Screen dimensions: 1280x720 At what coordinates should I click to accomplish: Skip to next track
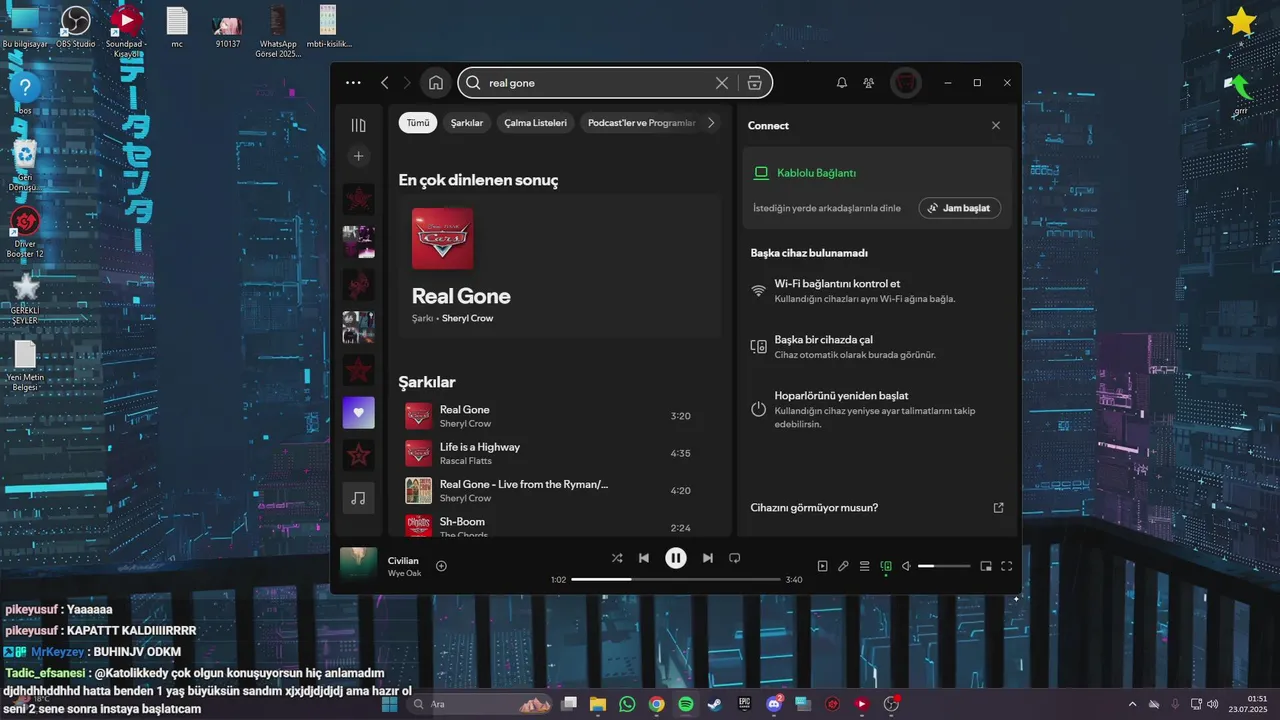click(x=708, y=558)
